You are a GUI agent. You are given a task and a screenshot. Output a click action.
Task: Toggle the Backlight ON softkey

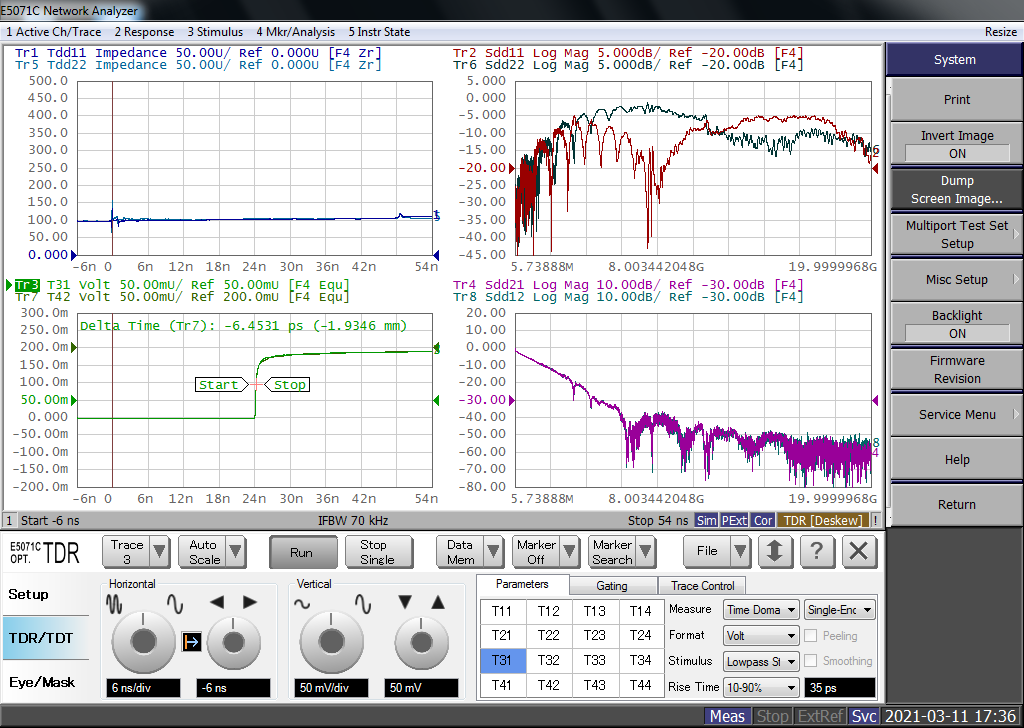click(x=956, y=325)
